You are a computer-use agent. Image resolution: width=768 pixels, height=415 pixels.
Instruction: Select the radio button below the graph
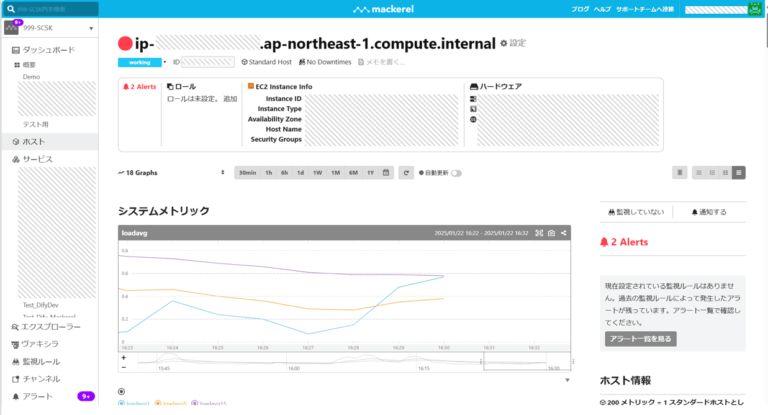click(122, 391)
